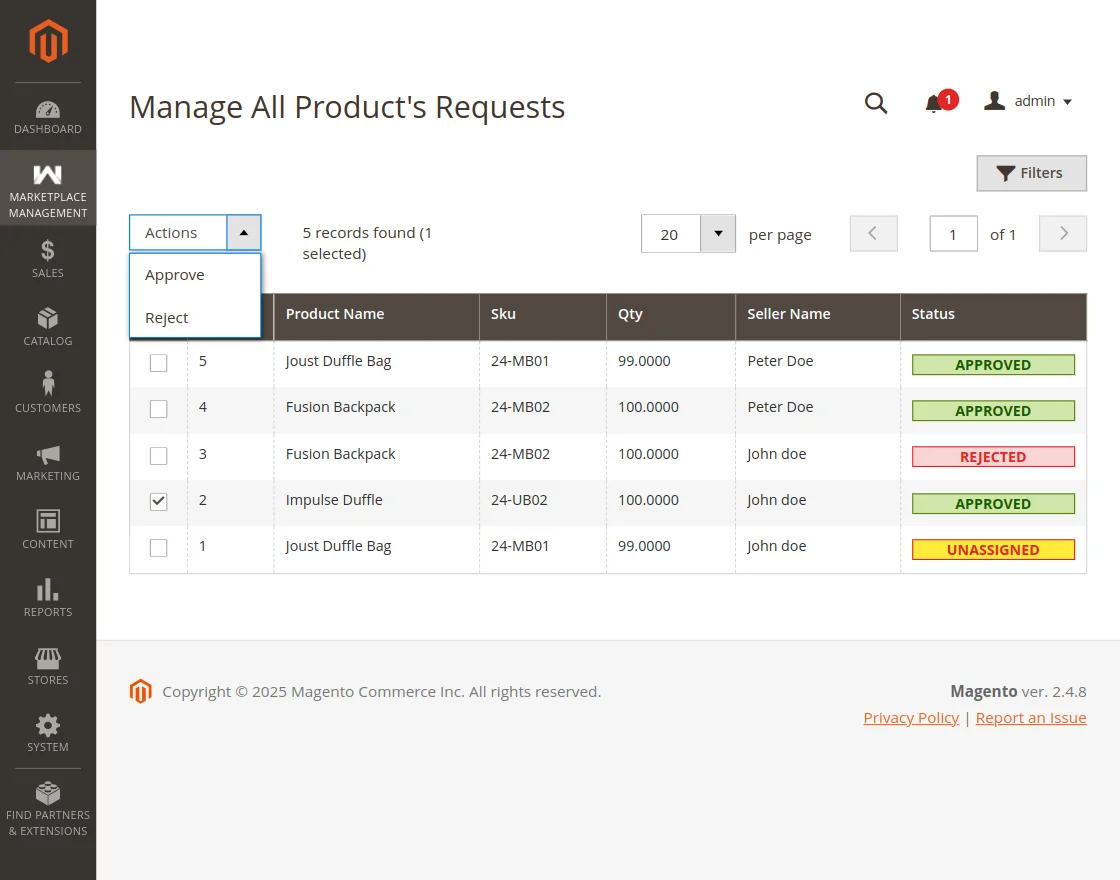Sort by Qty column header

point(671,314)
